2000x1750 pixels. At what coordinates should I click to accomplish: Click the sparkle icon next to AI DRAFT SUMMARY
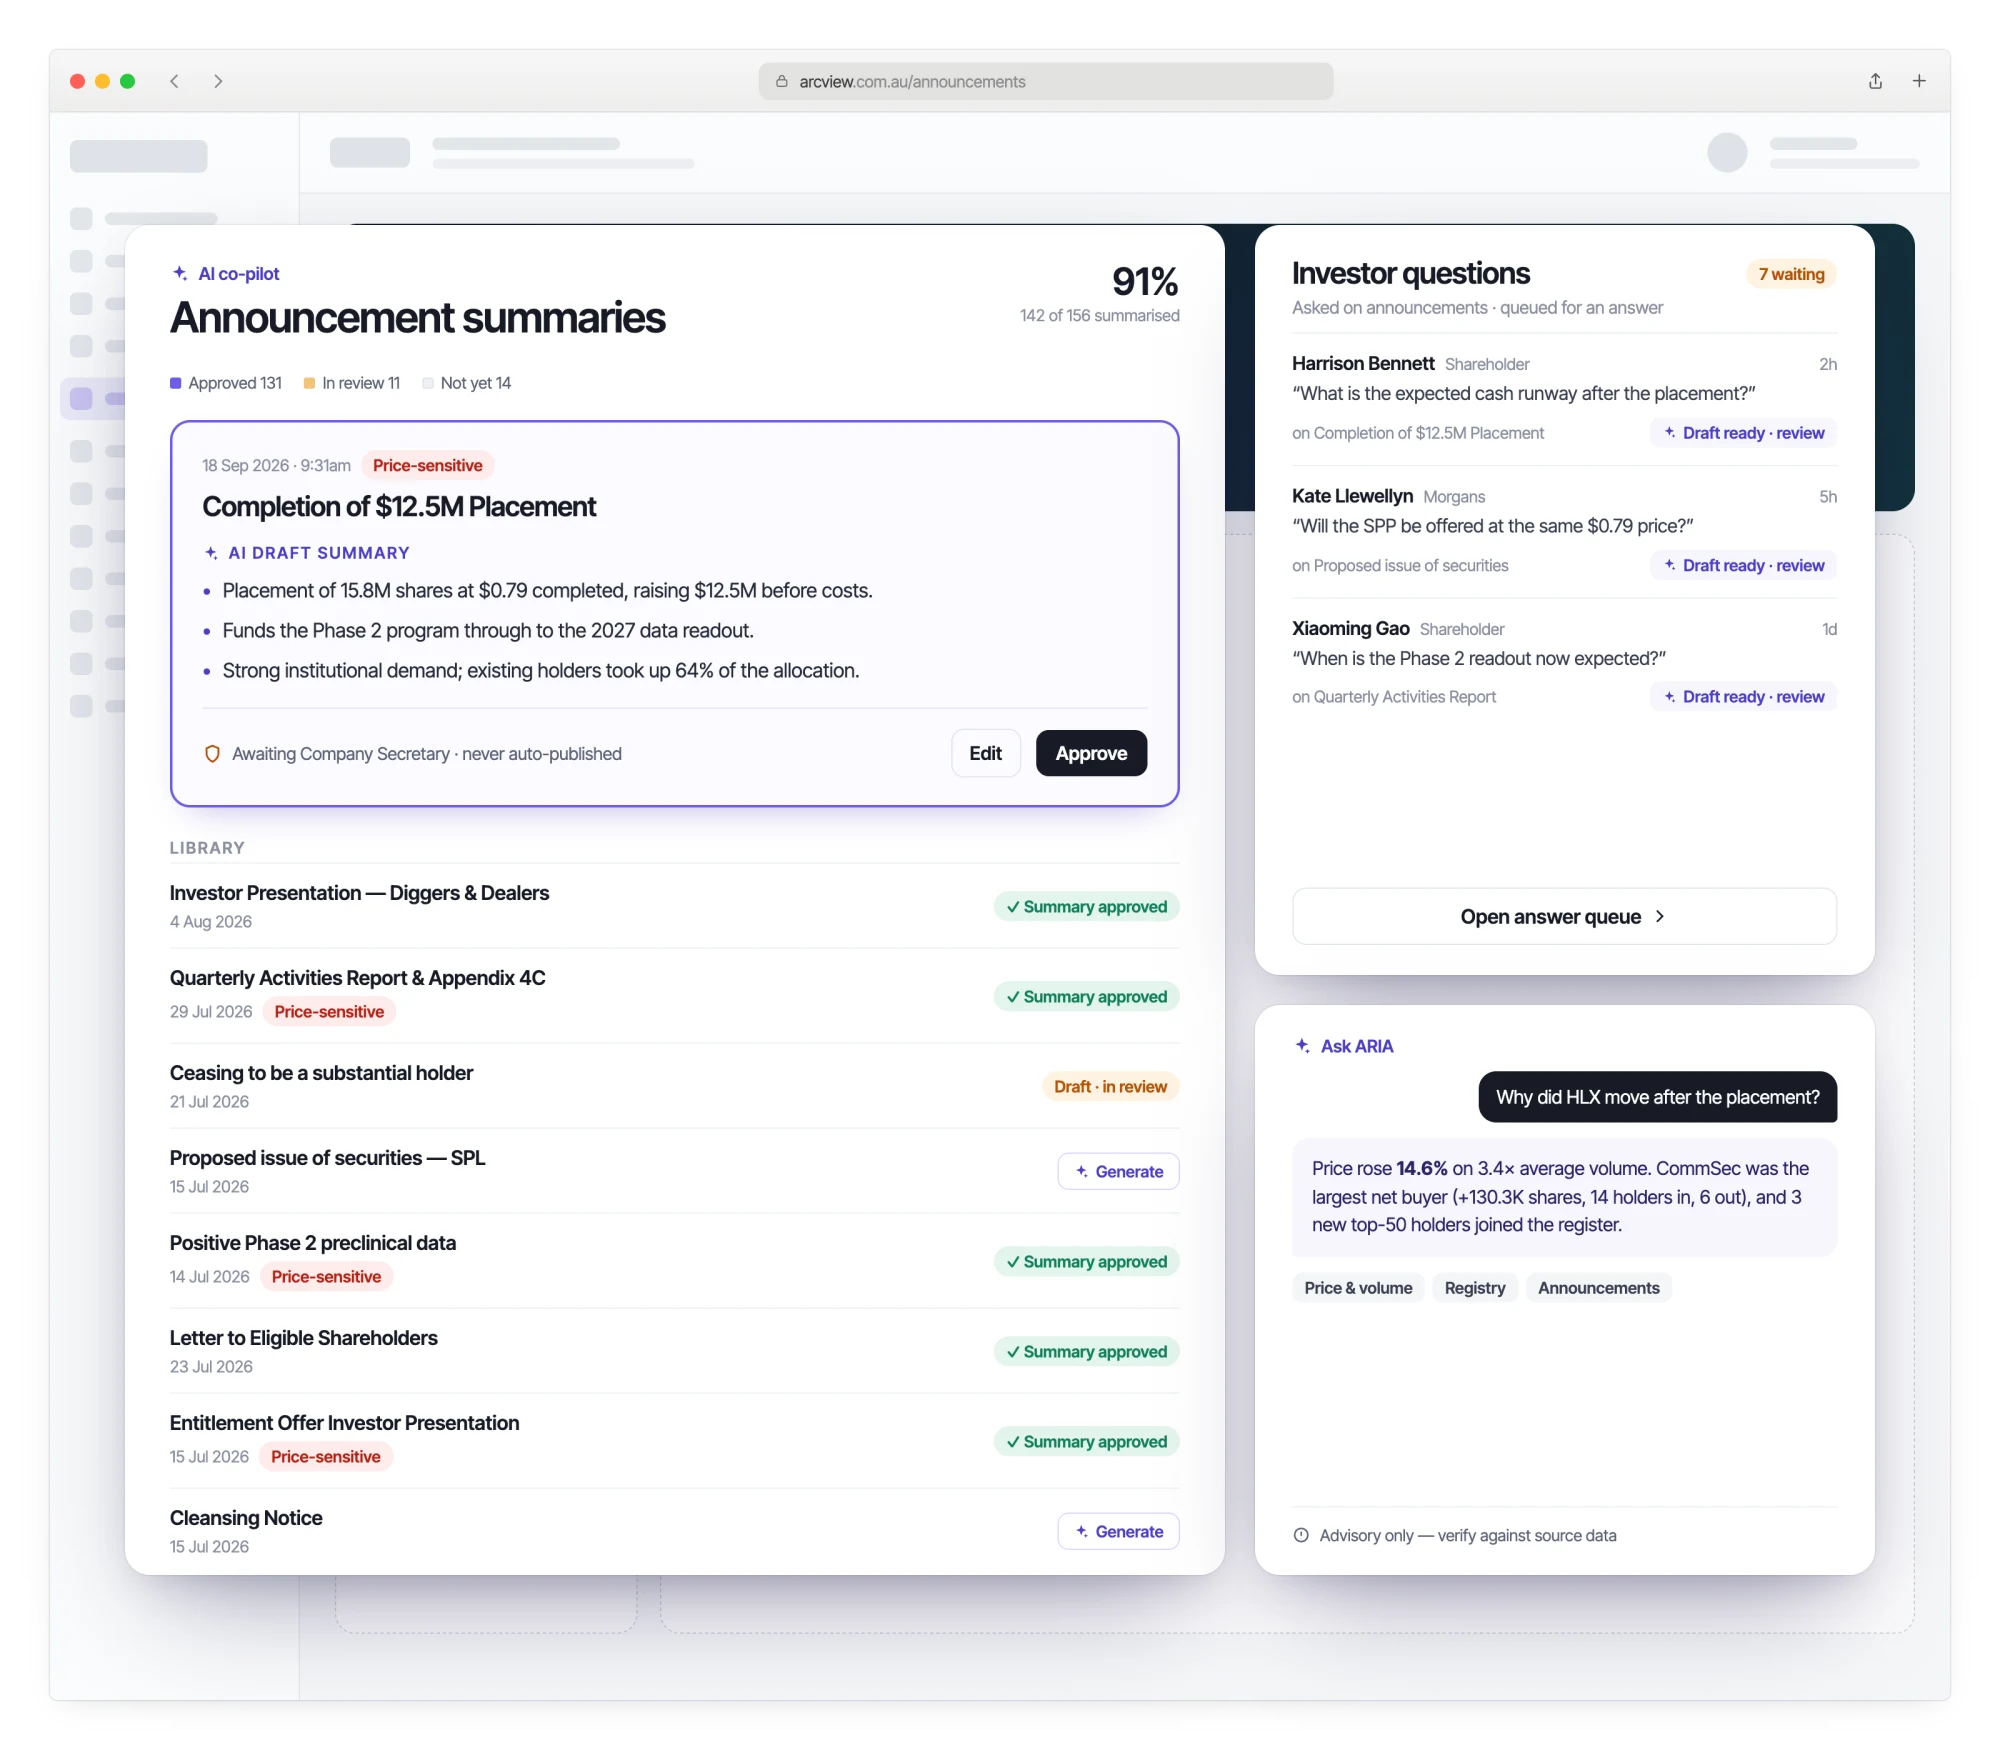(x=211, y=553)
